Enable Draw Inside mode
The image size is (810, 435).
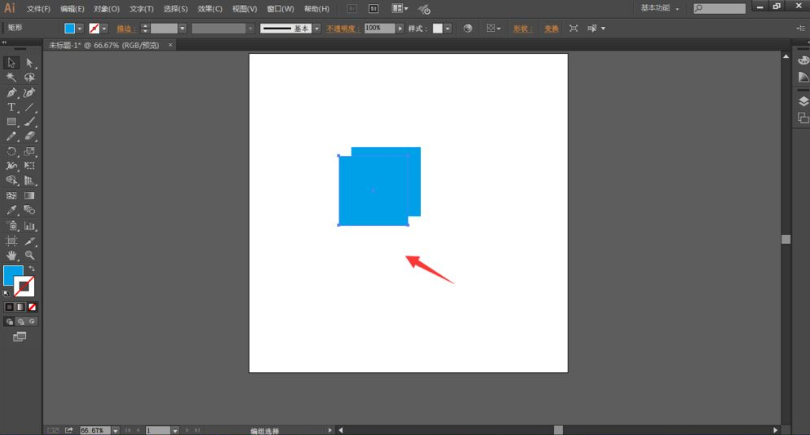click(x=32, y=321)
